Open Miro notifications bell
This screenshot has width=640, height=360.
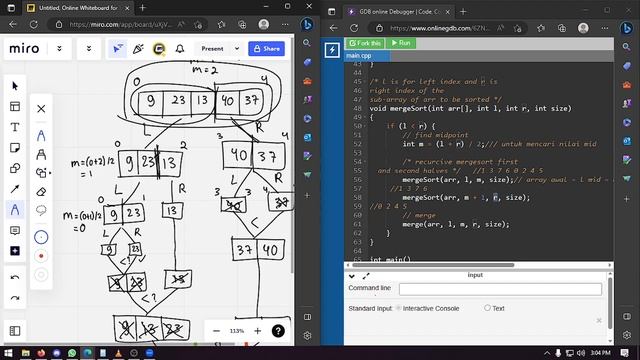[x=180, y=49]
